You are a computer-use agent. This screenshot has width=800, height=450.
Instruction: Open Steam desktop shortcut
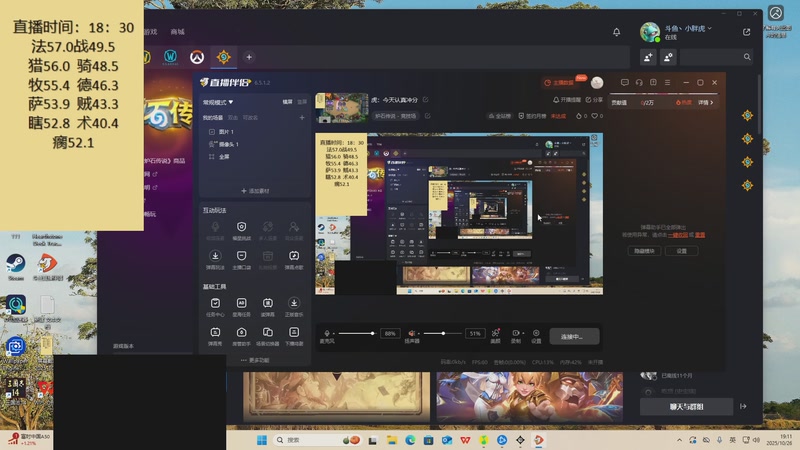pos(16,267)
